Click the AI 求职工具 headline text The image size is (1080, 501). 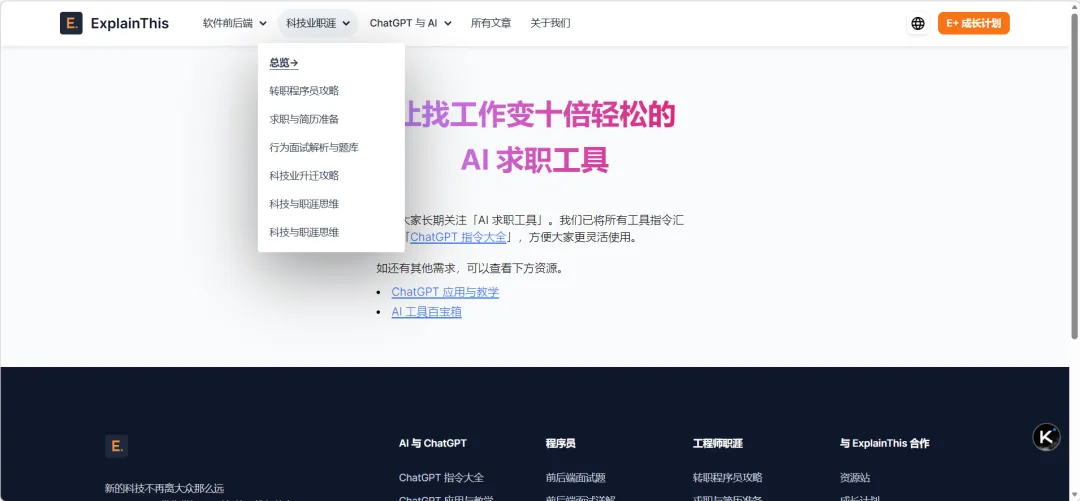coord(534,160)
